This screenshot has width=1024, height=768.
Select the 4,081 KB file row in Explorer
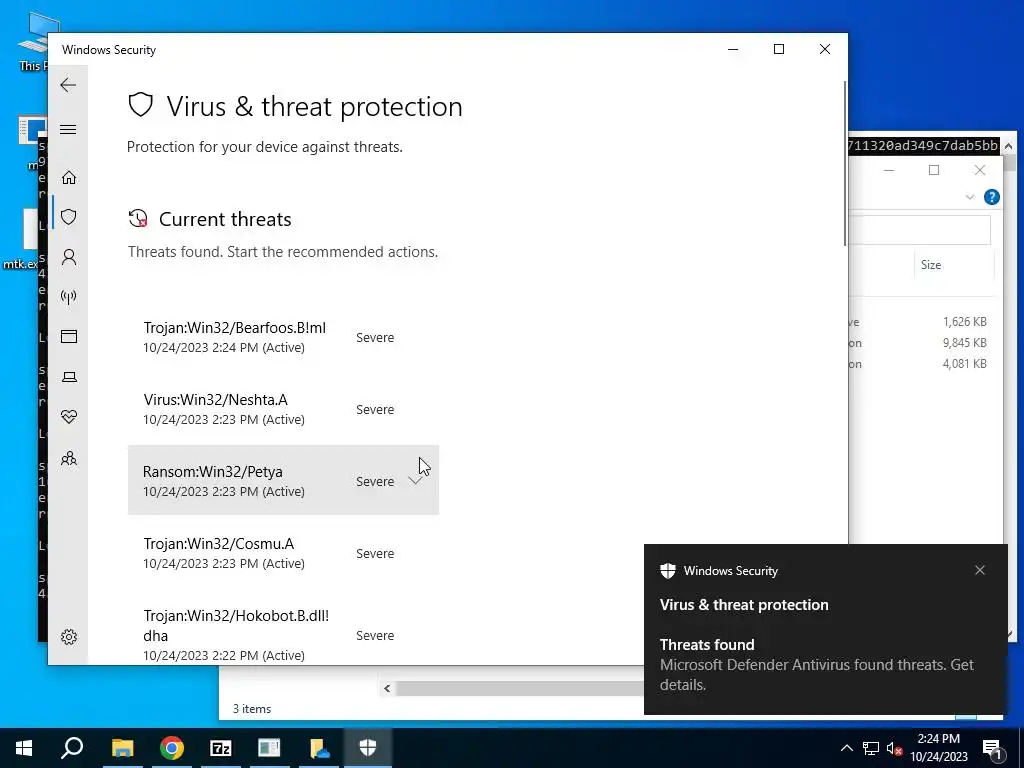pyautogui.click(x=921, y=363)
